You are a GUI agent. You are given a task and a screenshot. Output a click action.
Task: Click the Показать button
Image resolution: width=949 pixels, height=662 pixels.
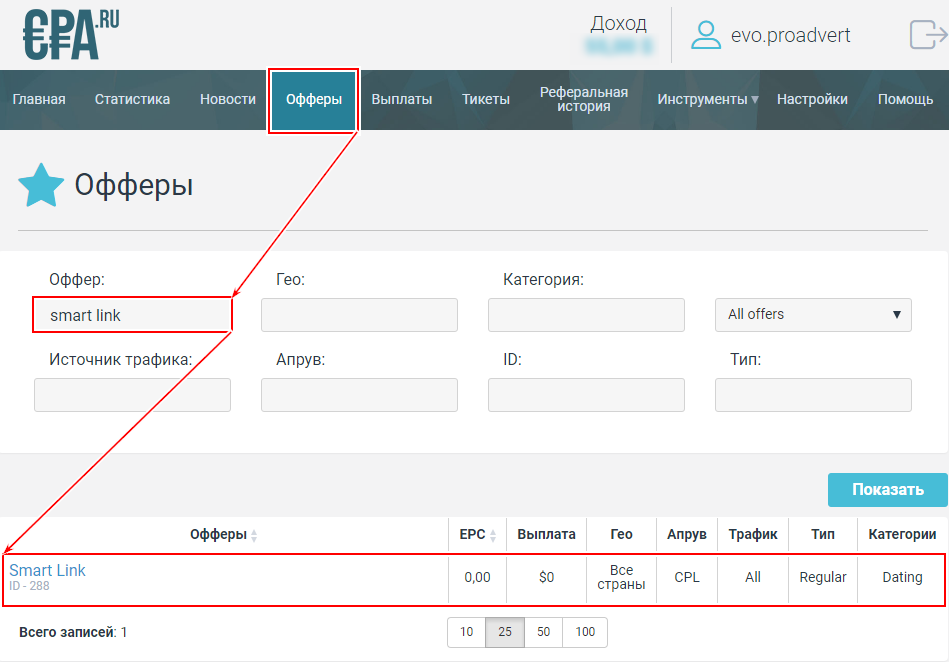click(887, 490)
